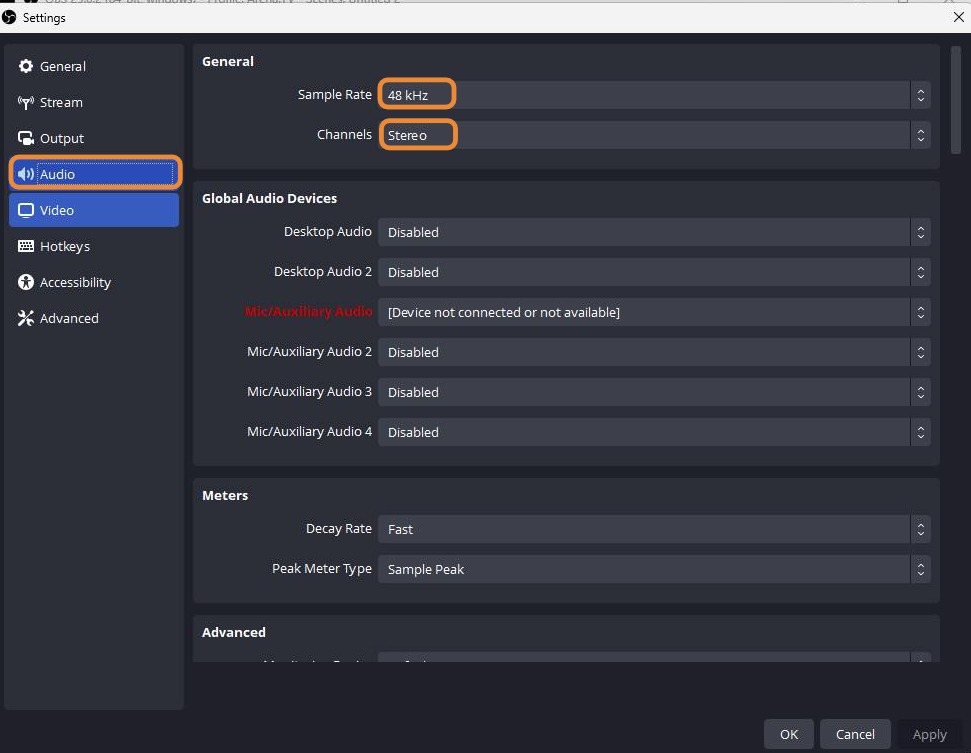Click the Meters section heading
This screenshot has height=753, width=971.
pos(225,495)
